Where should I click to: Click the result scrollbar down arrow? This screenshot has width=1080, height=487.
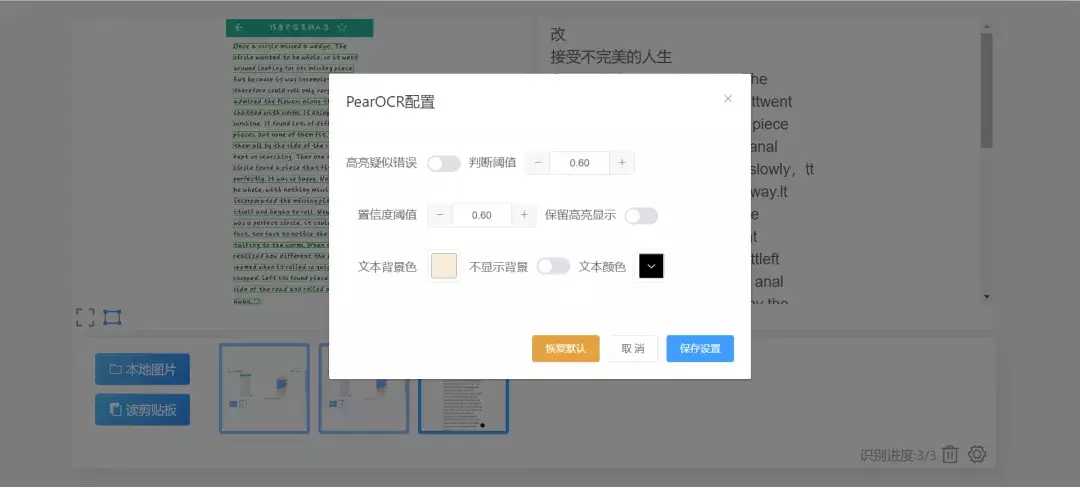click(987, 297)
